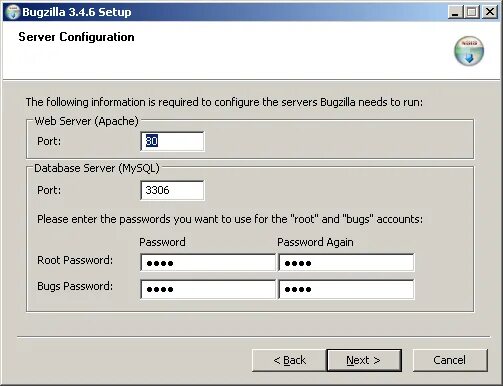
Task: Click the Bugzilla installer globe icon in header
Action: (469, 51)
